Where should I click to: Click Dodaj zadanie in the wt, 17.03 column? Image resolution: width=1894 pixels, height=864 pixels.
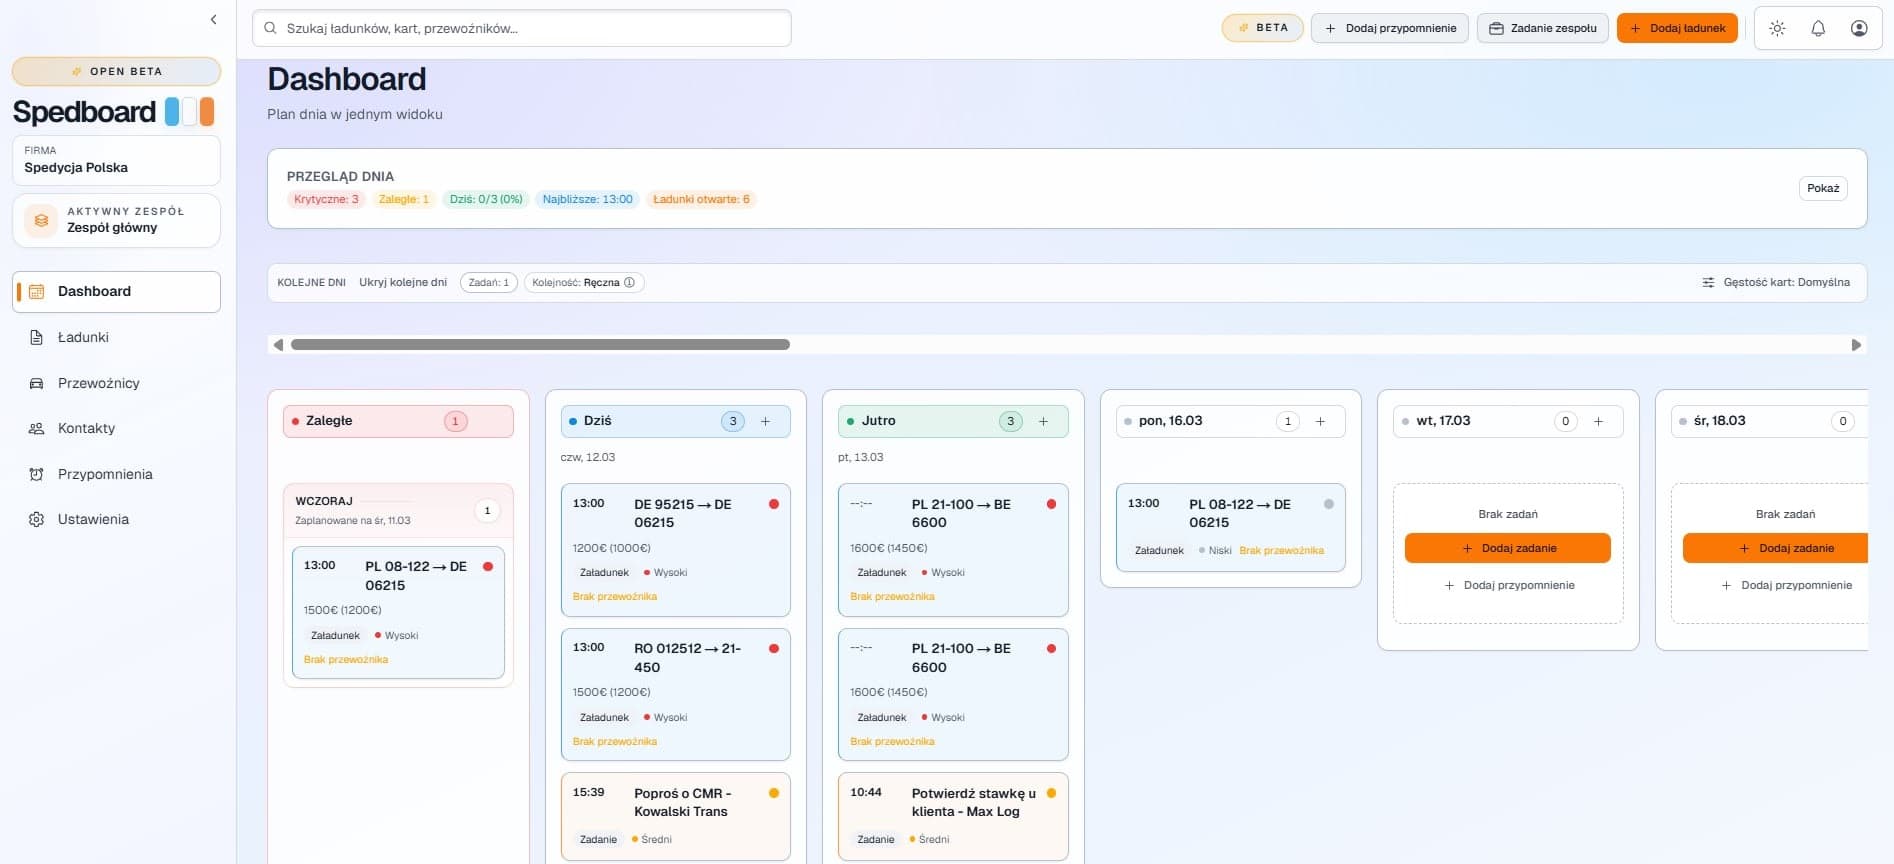click(1507, 548)
